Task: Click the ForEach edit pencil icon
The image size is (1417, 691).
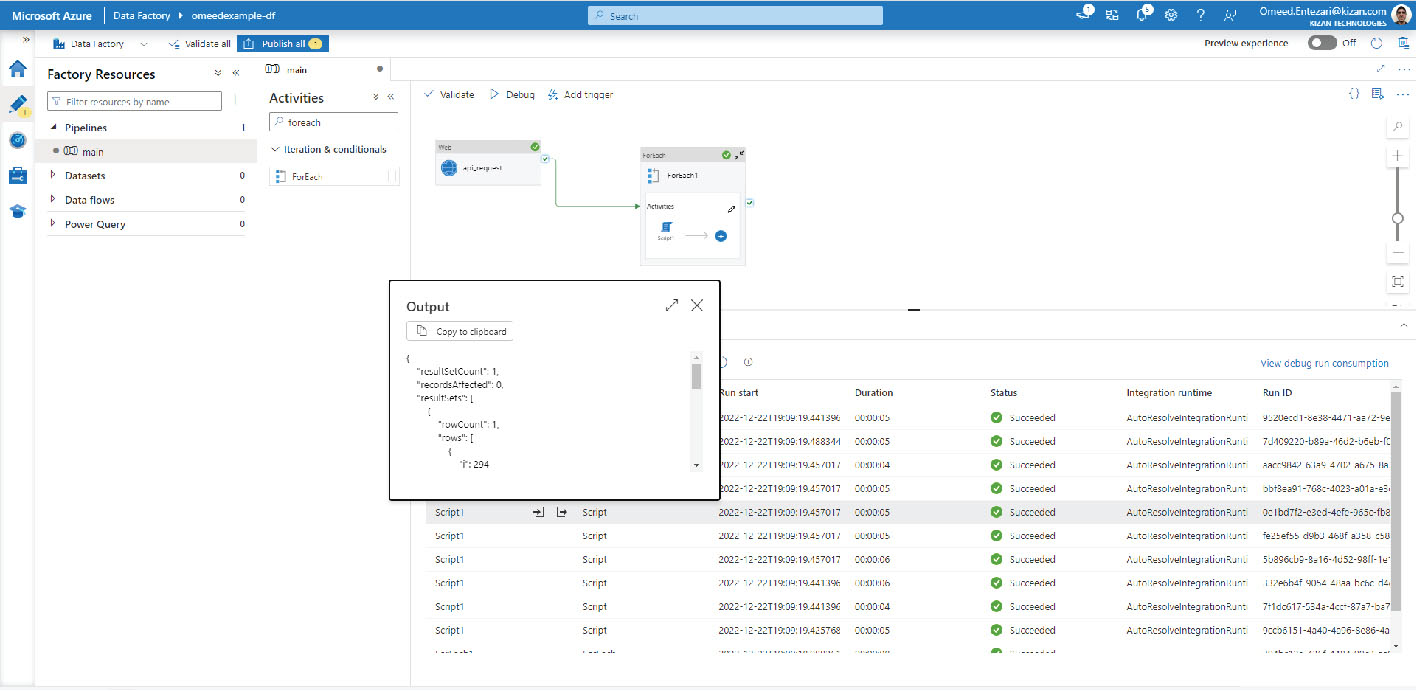Action: tap(731, 210)
